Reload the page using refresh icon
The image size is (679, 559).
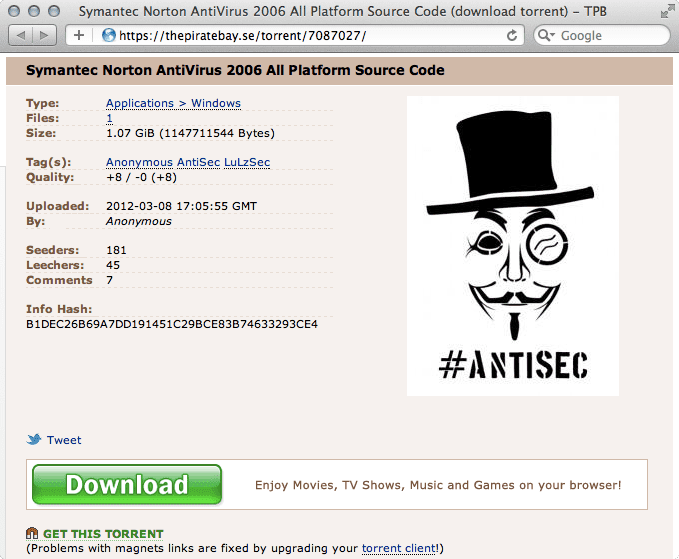click(512, 36)
